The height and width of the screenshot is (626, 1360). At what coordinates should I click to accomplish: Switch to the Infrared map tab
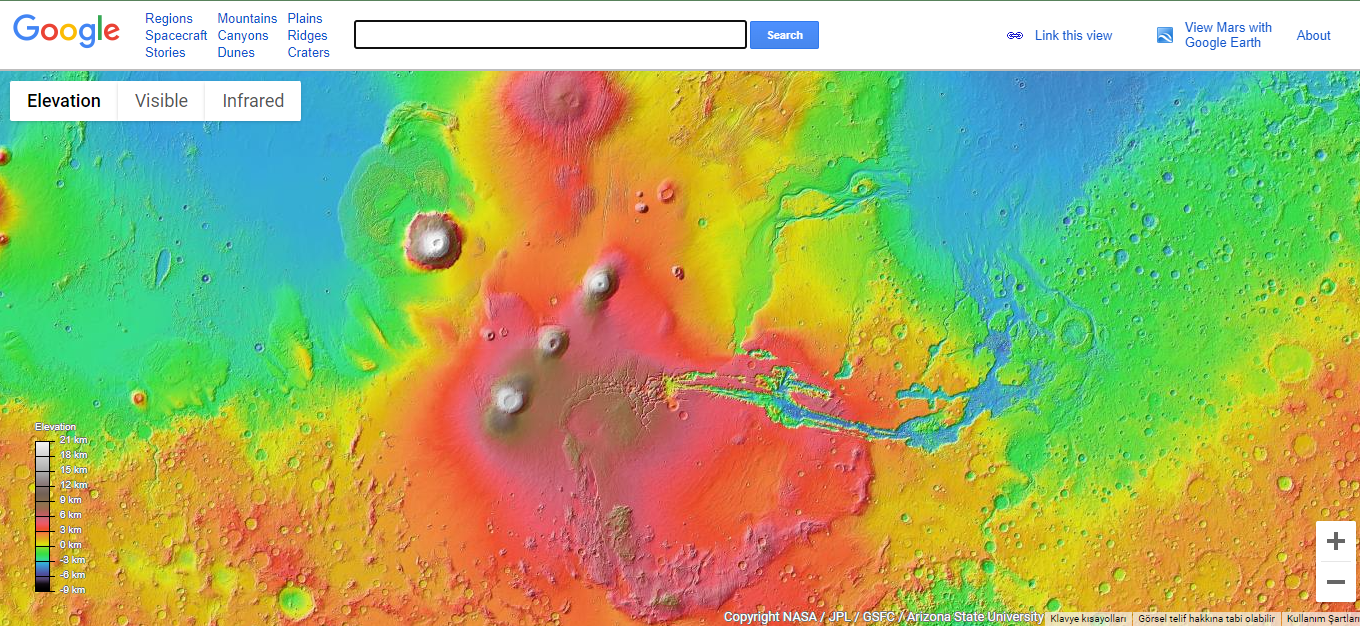(x=253, y=100)
